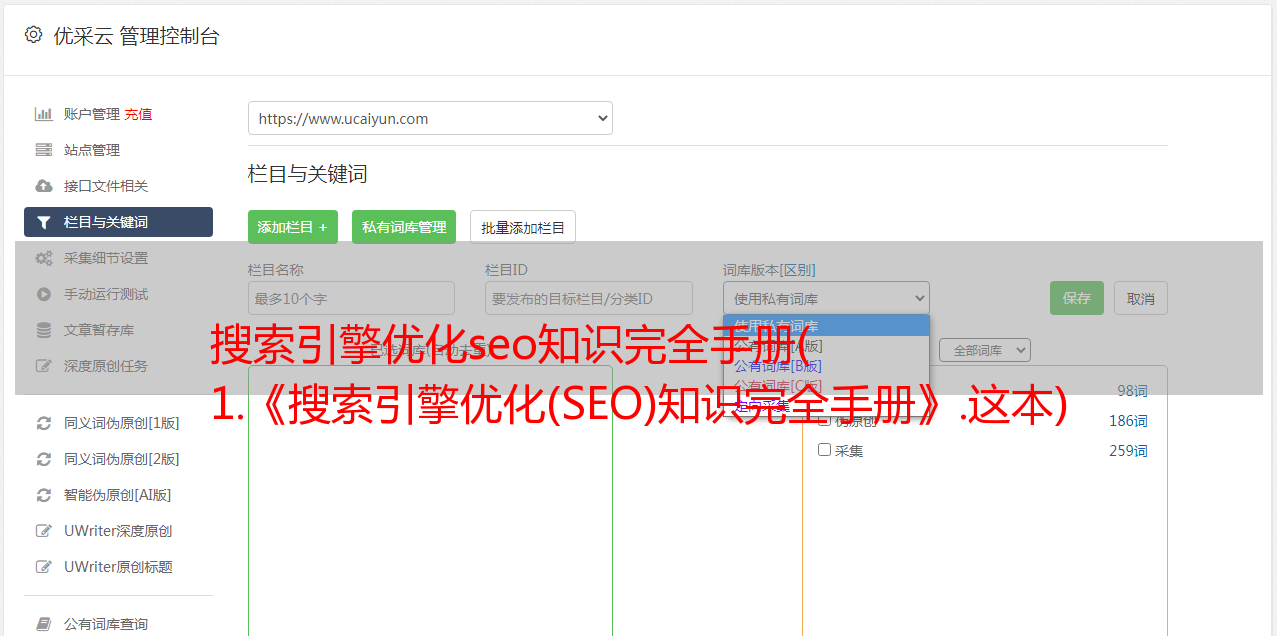Click the play circle icon for 手动运行测试
Image resolution: width=1277 pixels, height=636 pixels.
point(44,294)
